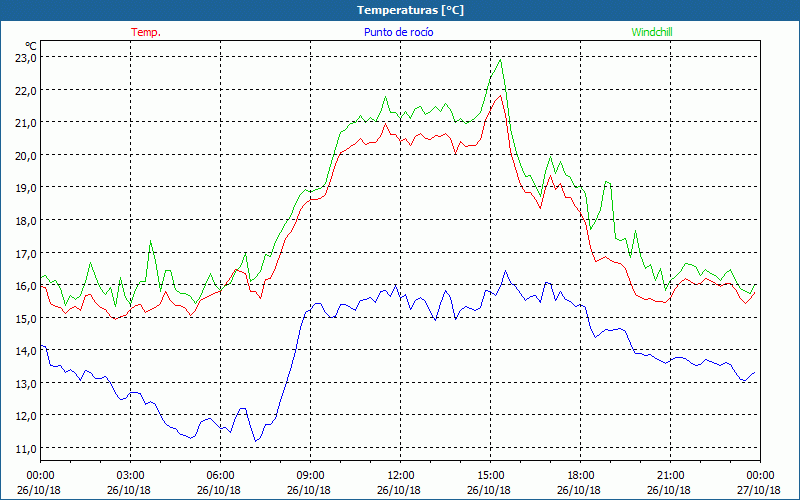Click the 06:00 time axis label
Image resolution: width=800 pixels, height=500 pixels.
click(x=220, y=476)
